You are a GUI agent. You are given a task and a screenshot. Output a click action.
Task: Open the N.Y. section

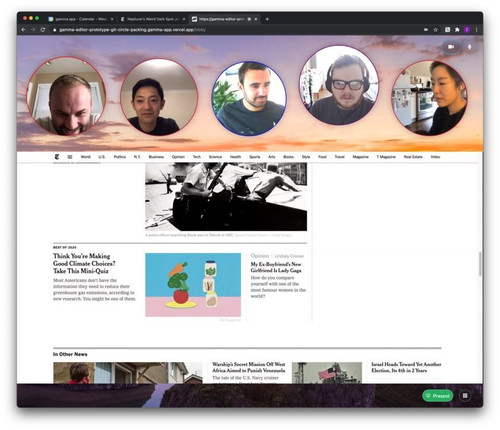[137, 157]
